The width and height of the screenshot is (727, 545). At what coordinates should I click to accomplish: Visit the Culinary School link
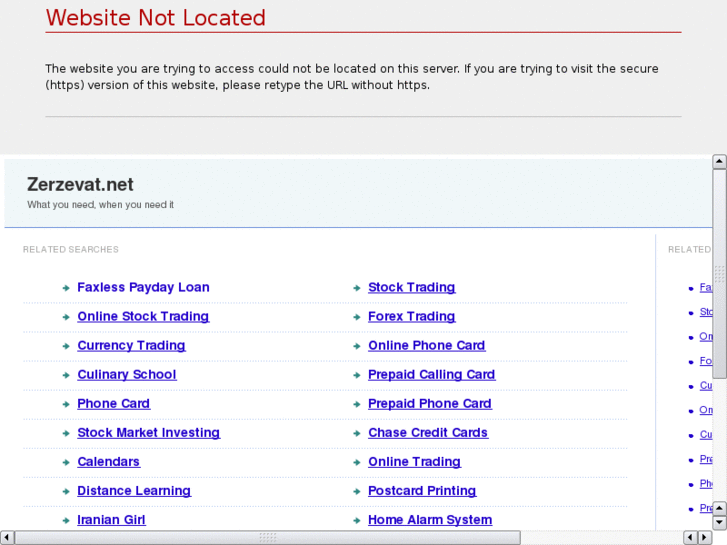click(x=127, y=375)
